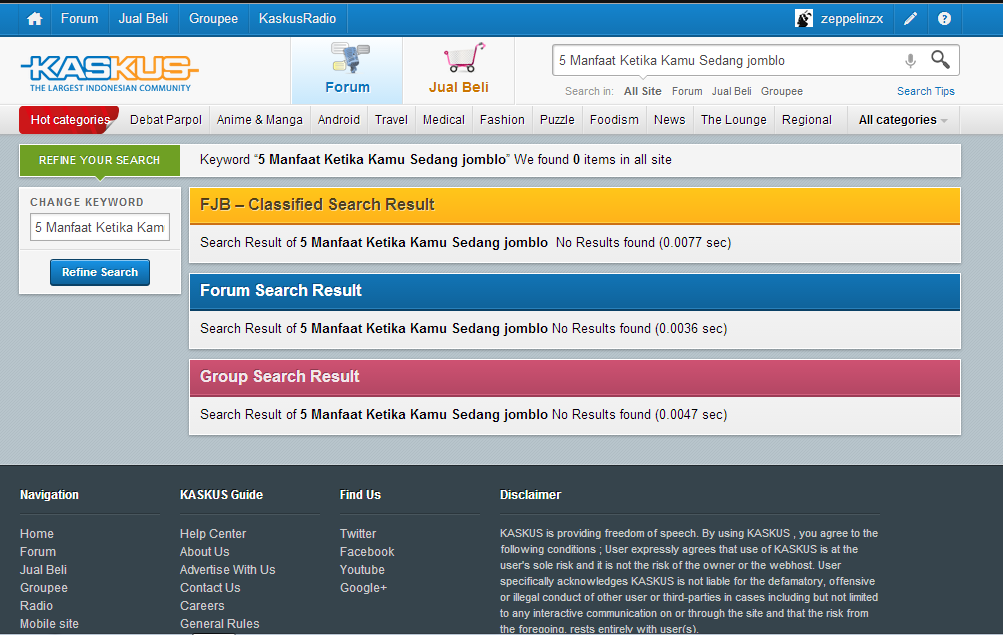Open the General Rules link

[220, 623]
